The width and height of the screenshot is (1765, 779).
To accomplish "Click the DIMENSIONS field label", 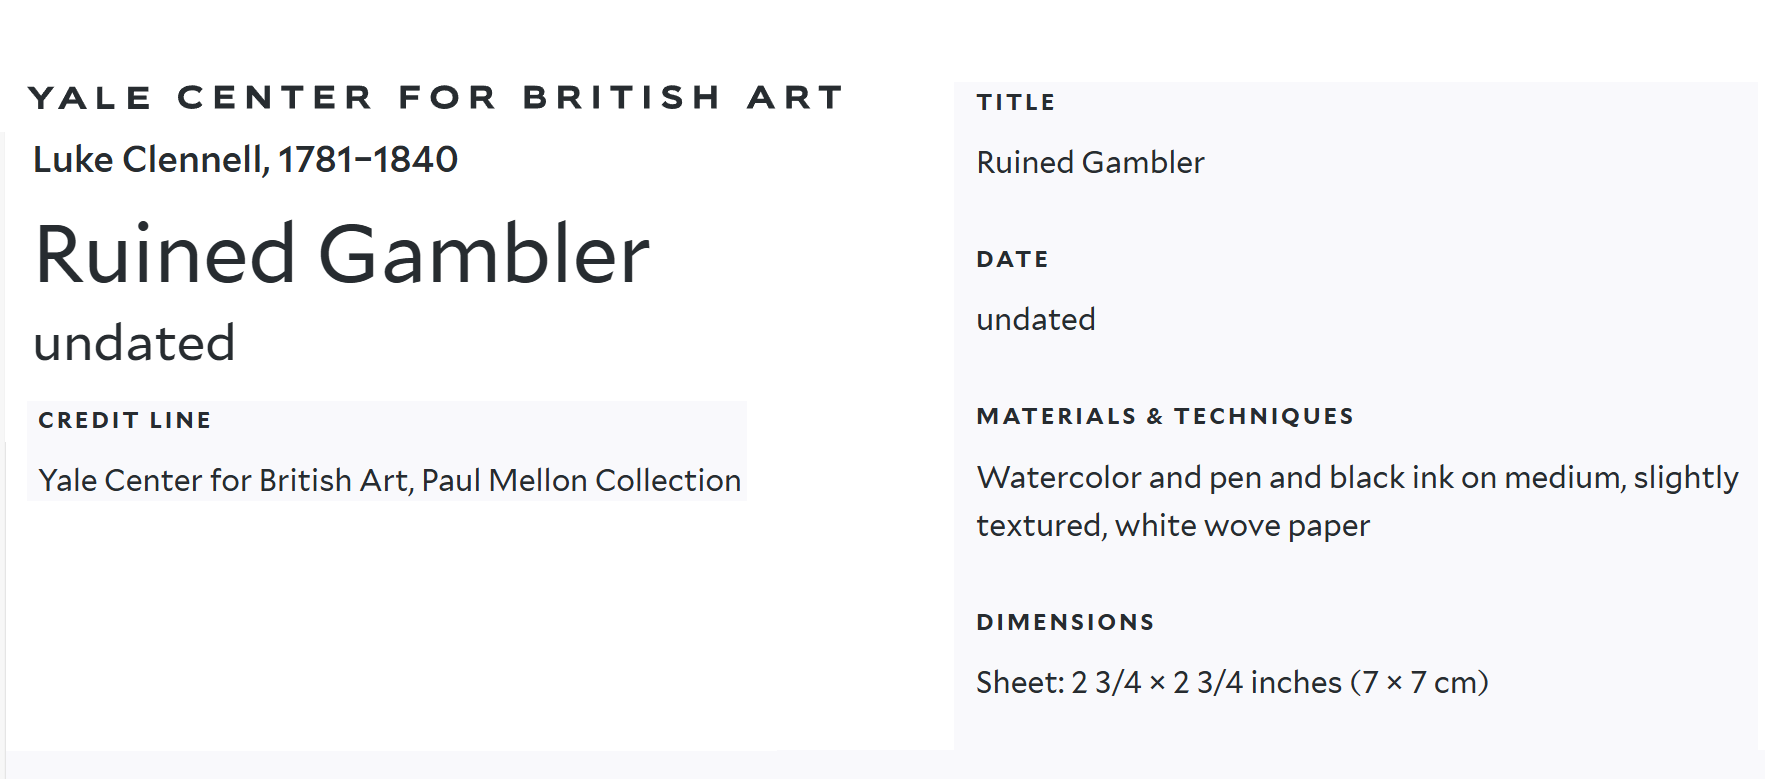I will (x=1065, y=622).
